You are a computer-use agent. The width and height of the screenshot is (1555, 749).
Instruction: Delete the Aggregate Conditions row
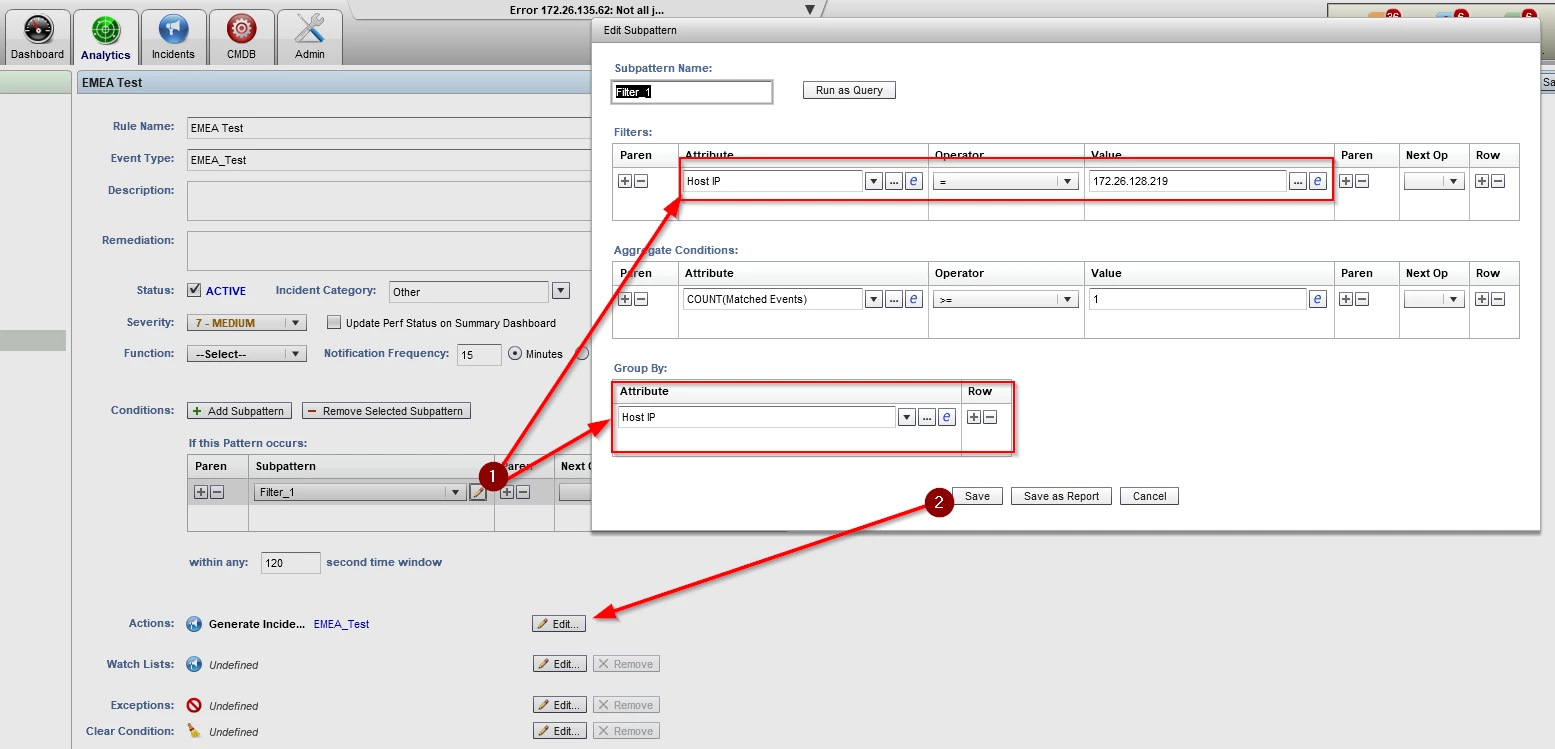coord(1498,299)
